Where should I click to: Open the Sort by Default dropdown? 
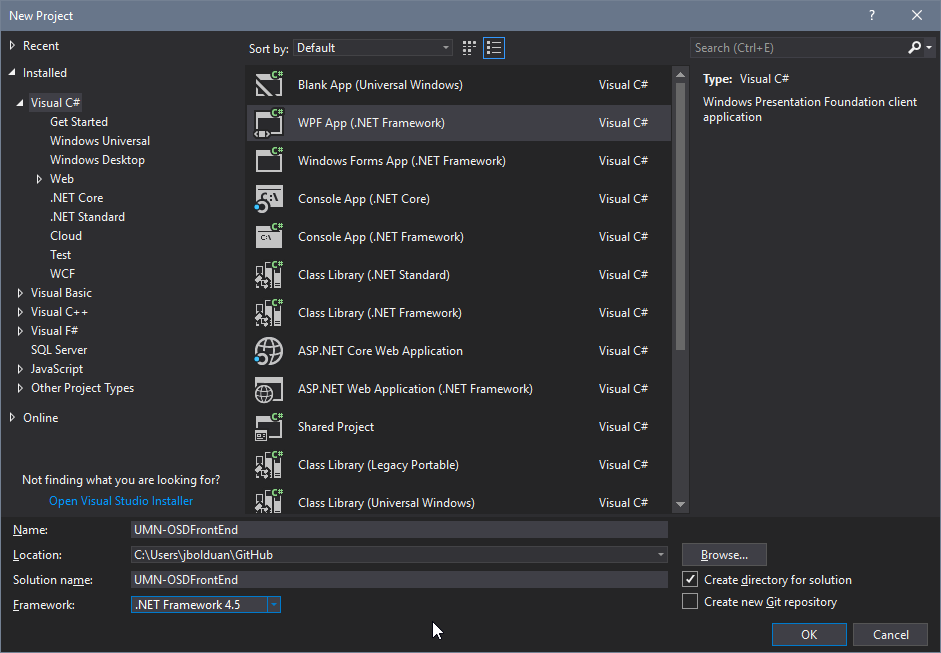click(373, 48)
